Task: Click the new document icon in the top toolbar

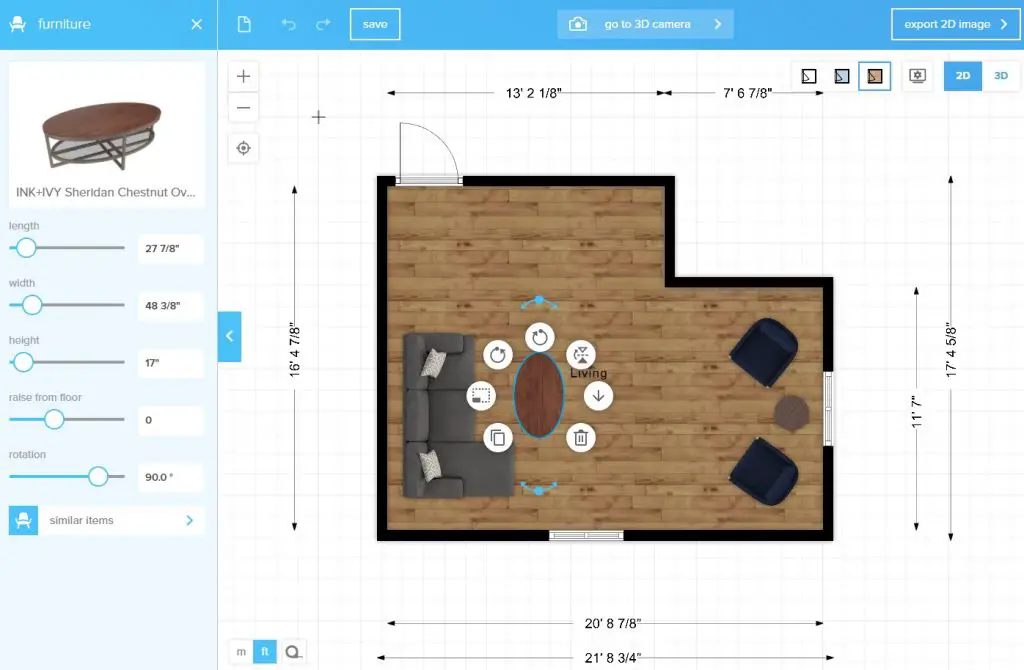Action: pyautogui.click(x=244, y=23)
